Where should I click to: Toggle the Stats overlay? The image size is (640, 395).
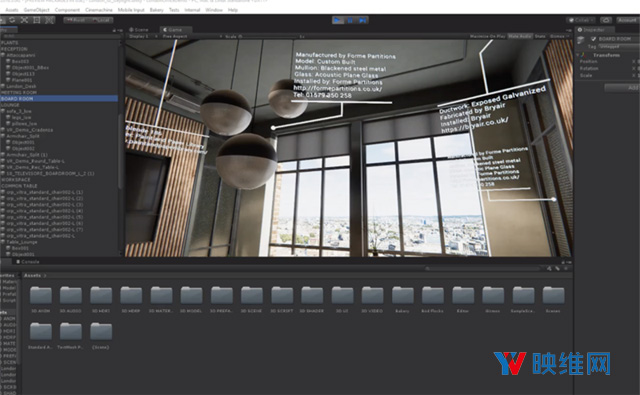click(x=540, y=36)
